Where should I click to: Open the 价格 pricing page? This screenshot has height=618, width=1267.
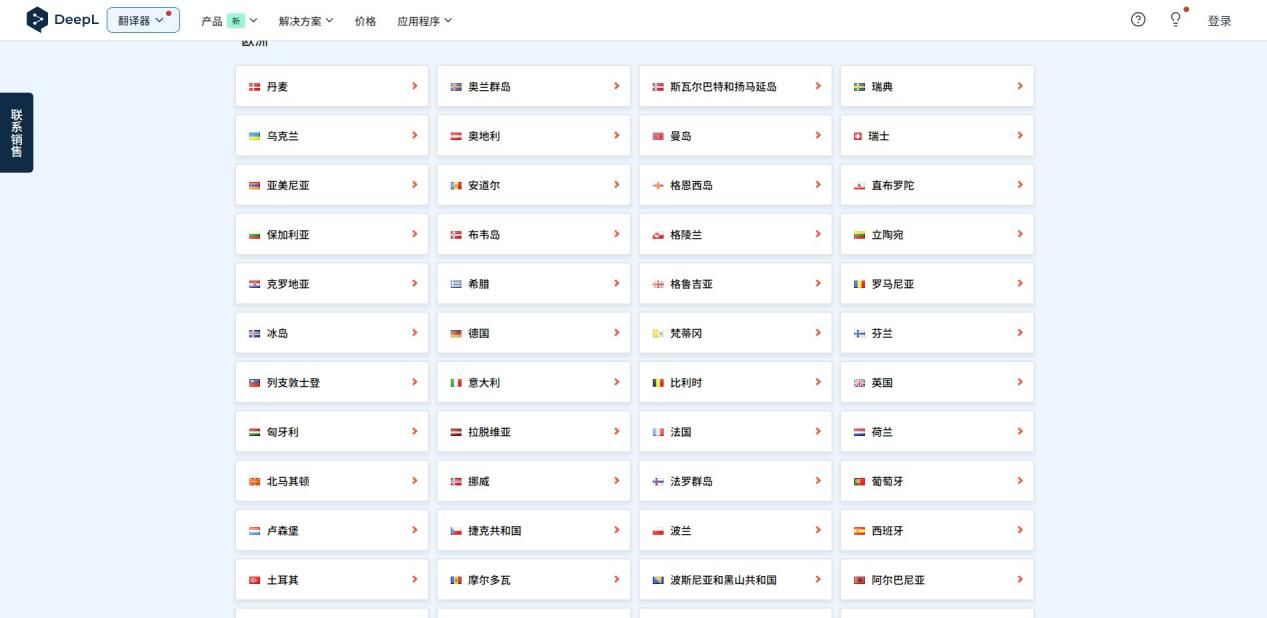365,21
